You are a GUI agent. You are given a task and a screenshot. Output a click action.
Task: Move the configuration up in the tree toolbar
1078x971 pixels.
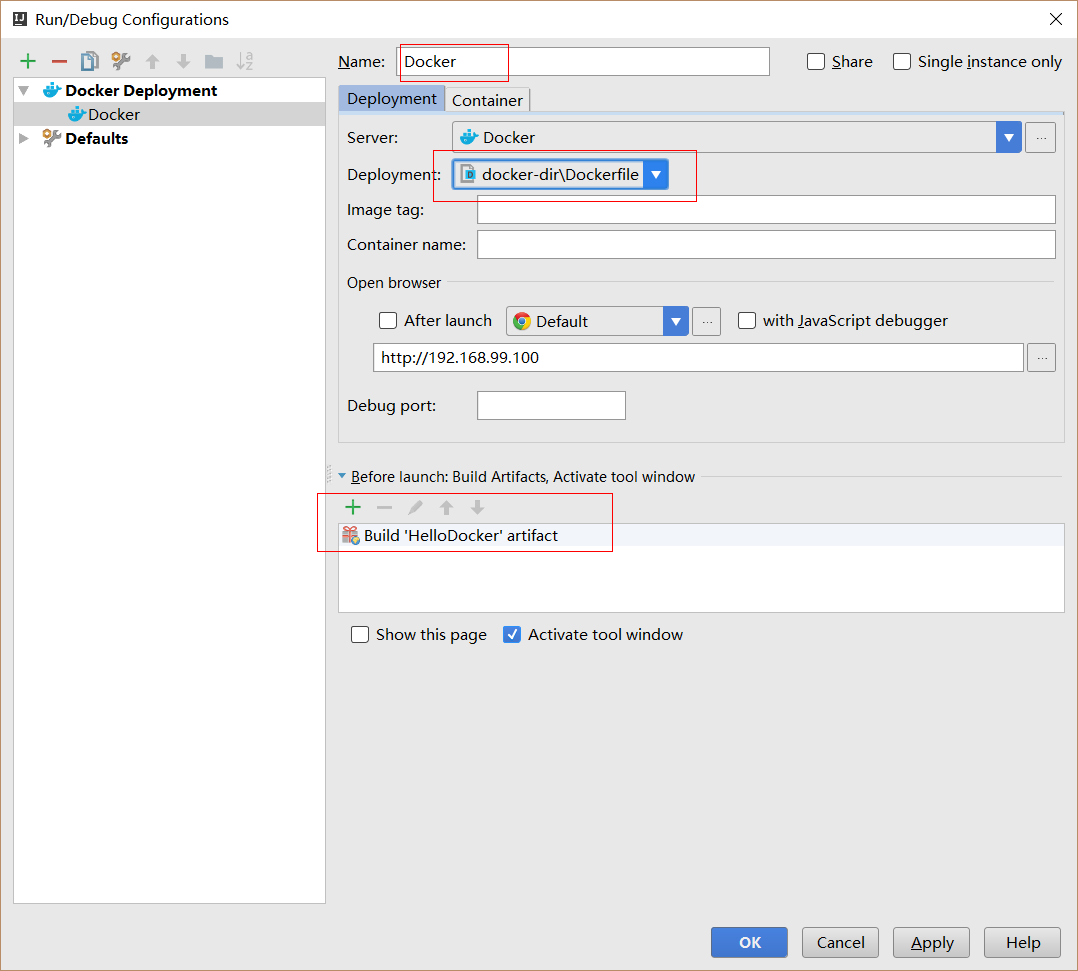pyautogui.click(x=153, y=62)
